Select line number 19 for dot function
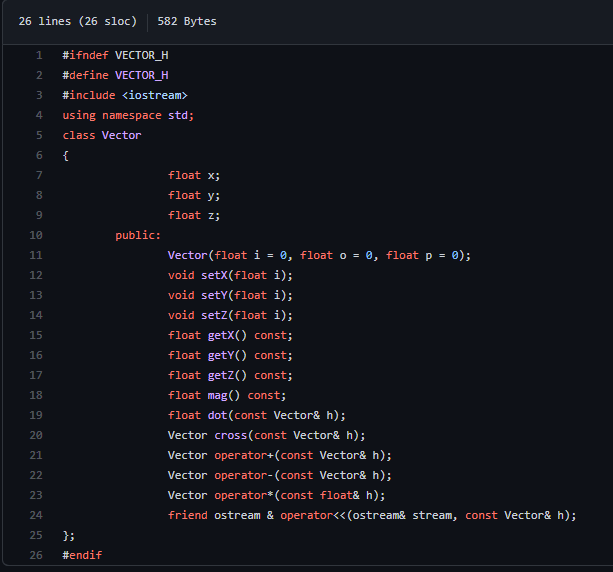 click(36, 415)
